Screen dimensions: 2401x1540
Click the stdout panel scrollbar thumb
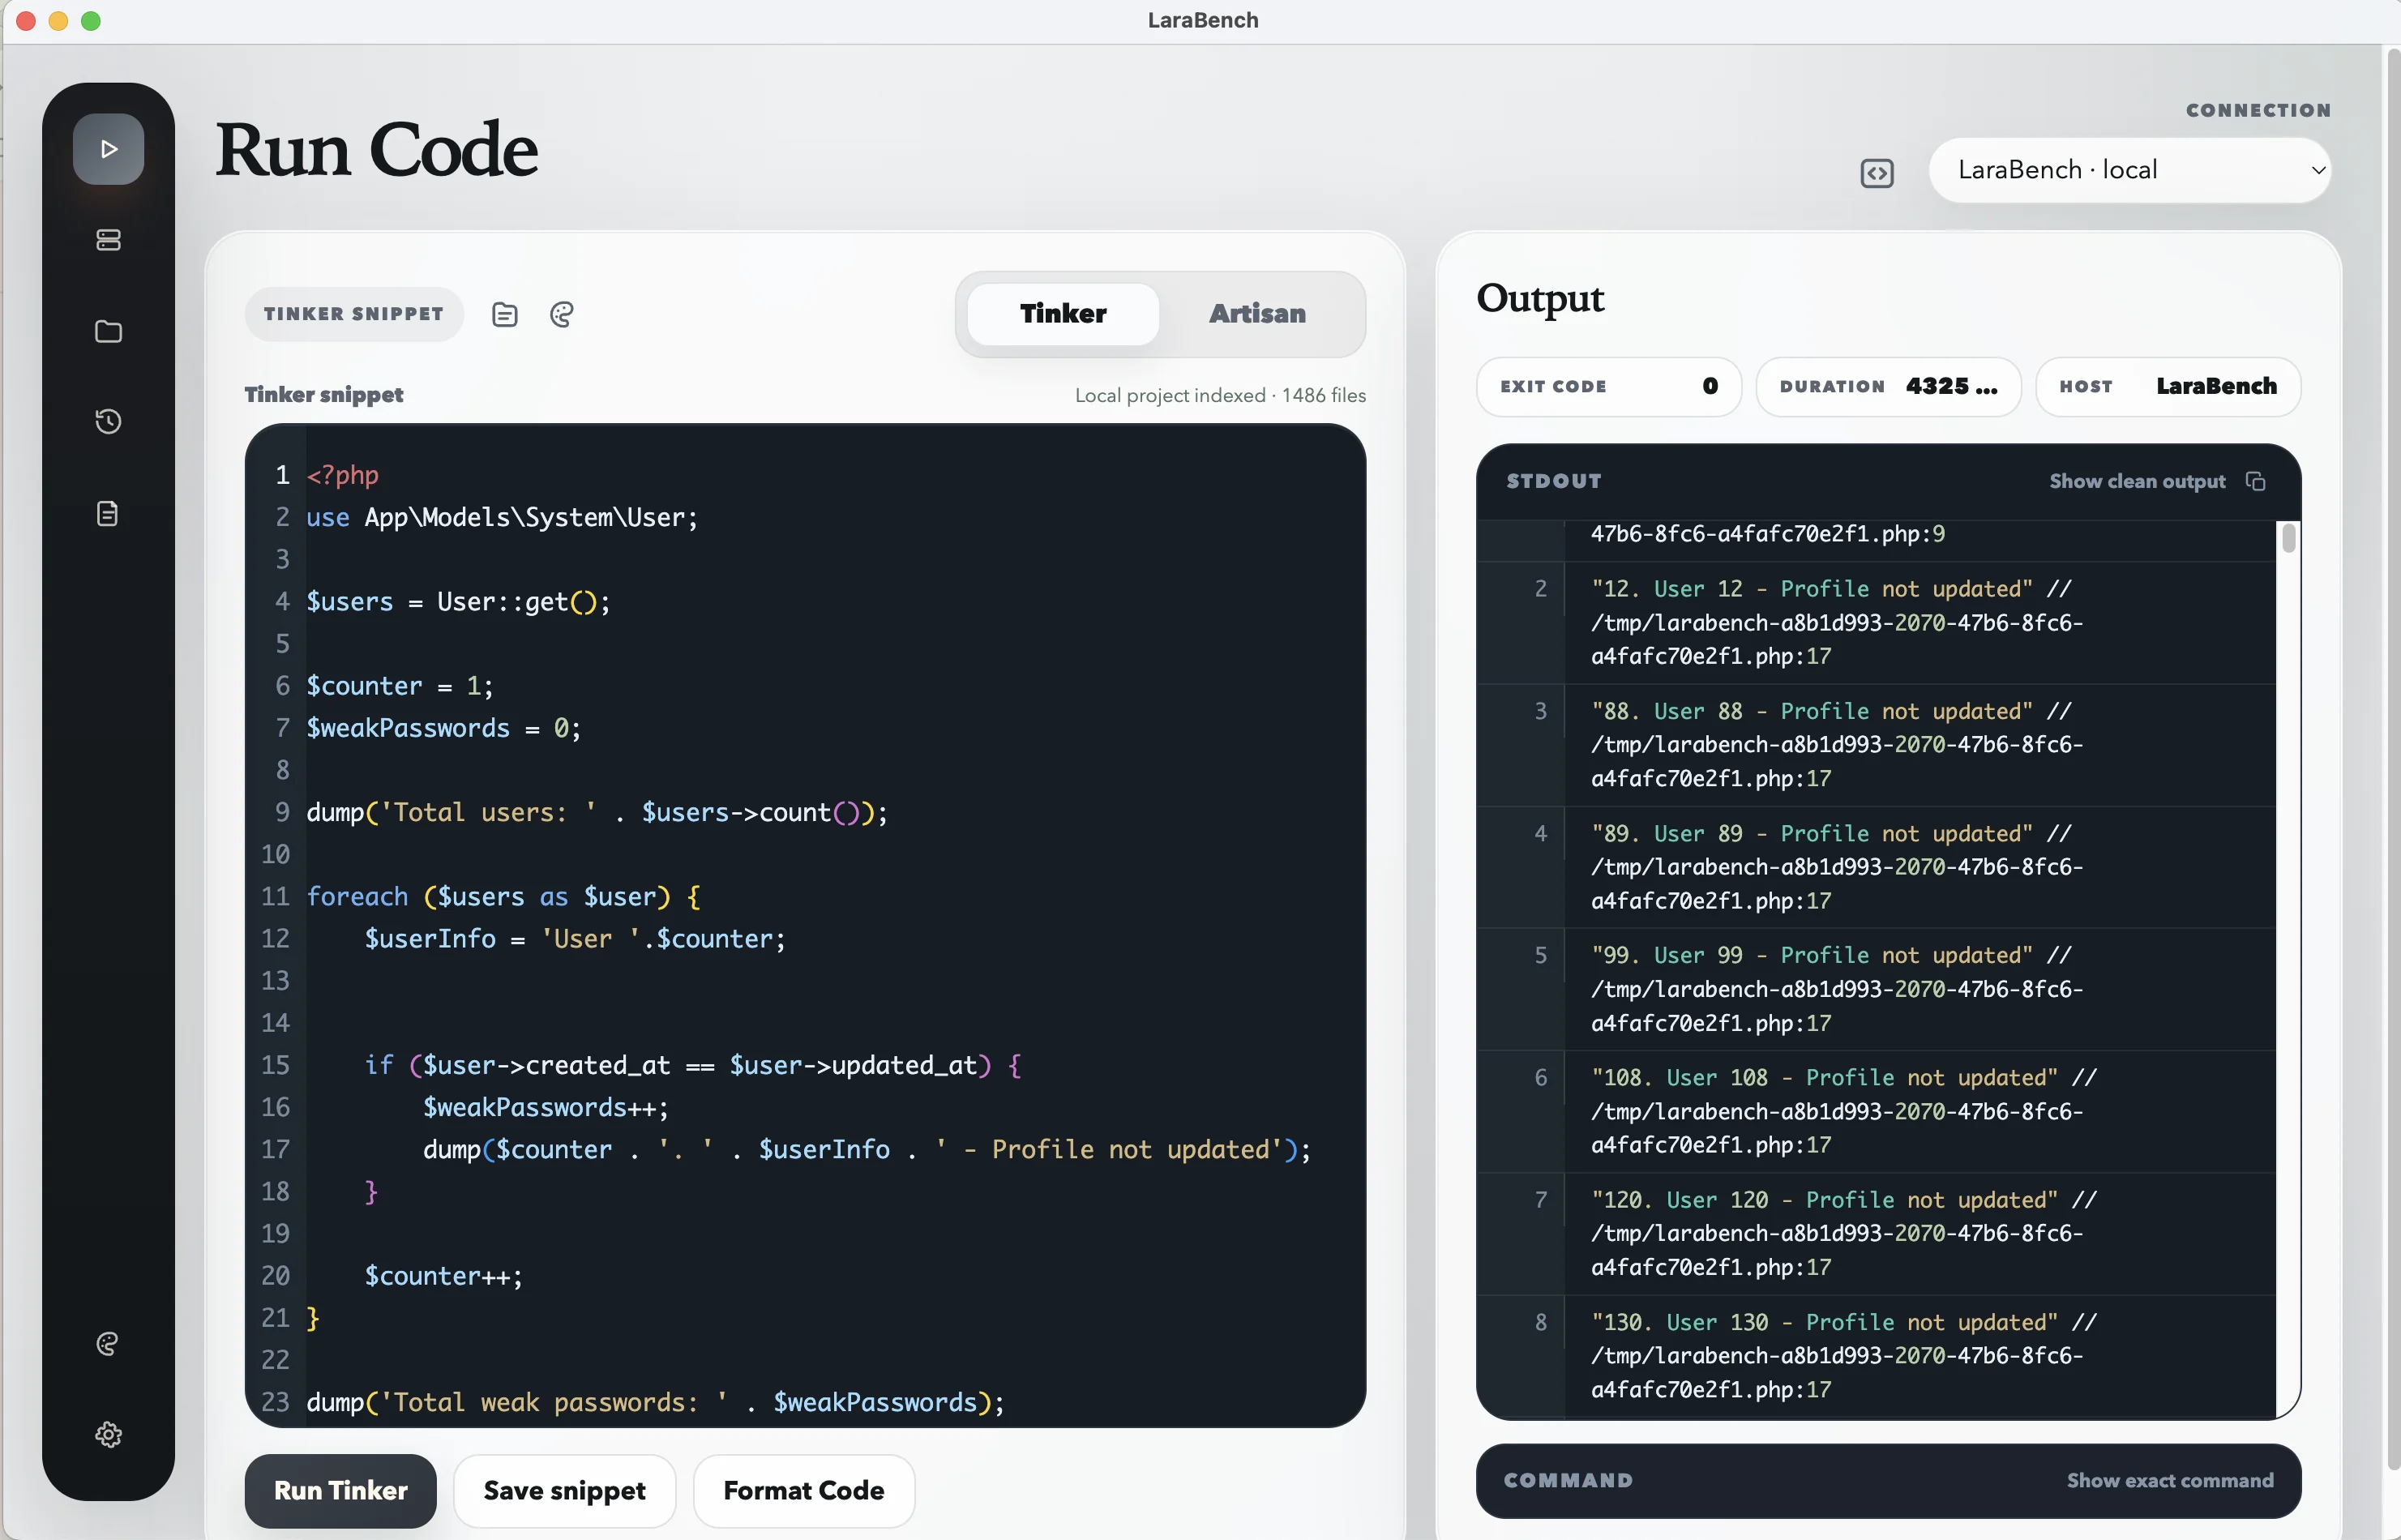click(x=2288, y=539)
